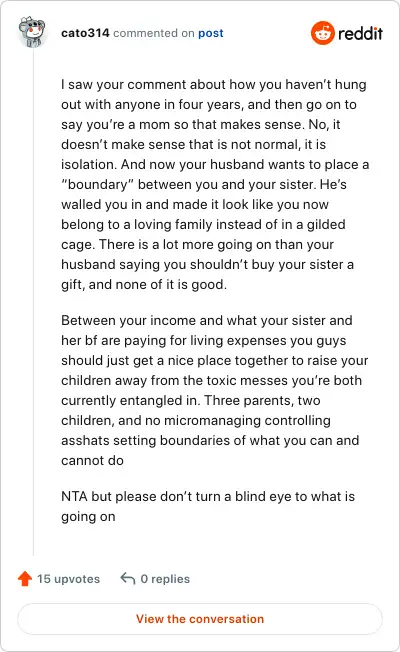Click the paragraph beginning "Between your income"

coord(215,390)
